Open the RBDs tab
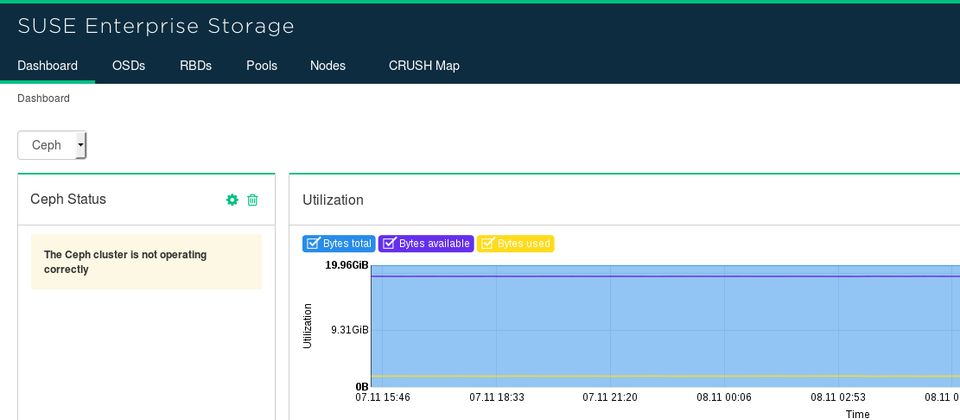Image resolution: width=960 pixels, height=420 pixels. [195, 66]
